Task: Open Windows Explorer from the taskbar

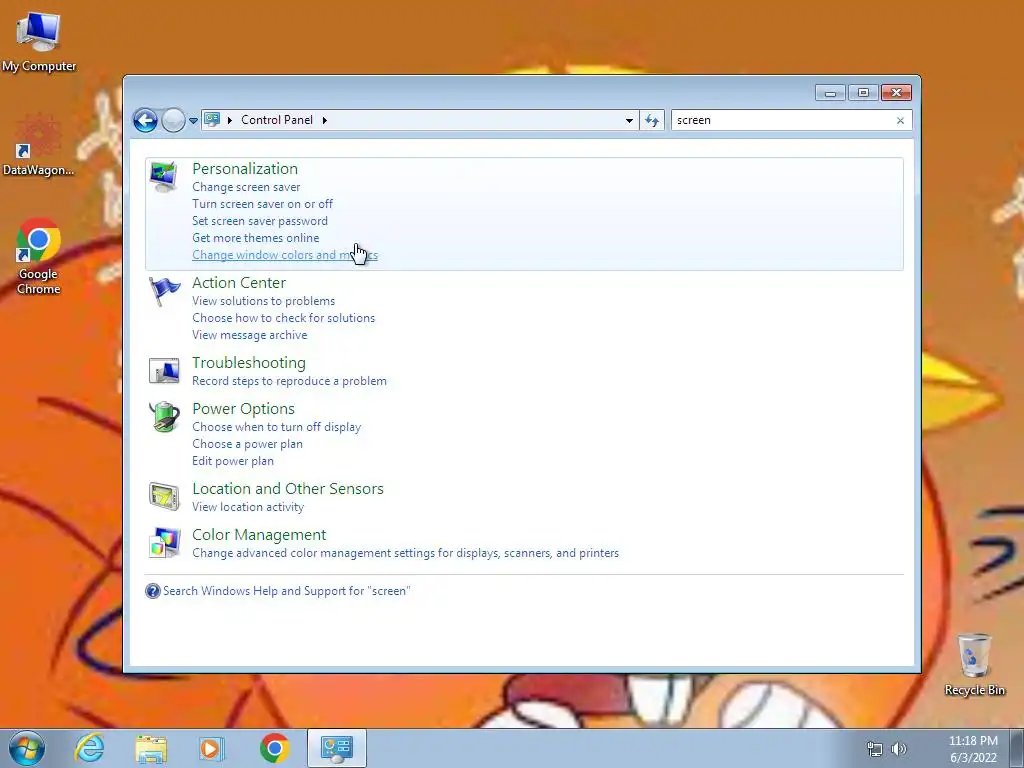Action: tap(151, 748)
